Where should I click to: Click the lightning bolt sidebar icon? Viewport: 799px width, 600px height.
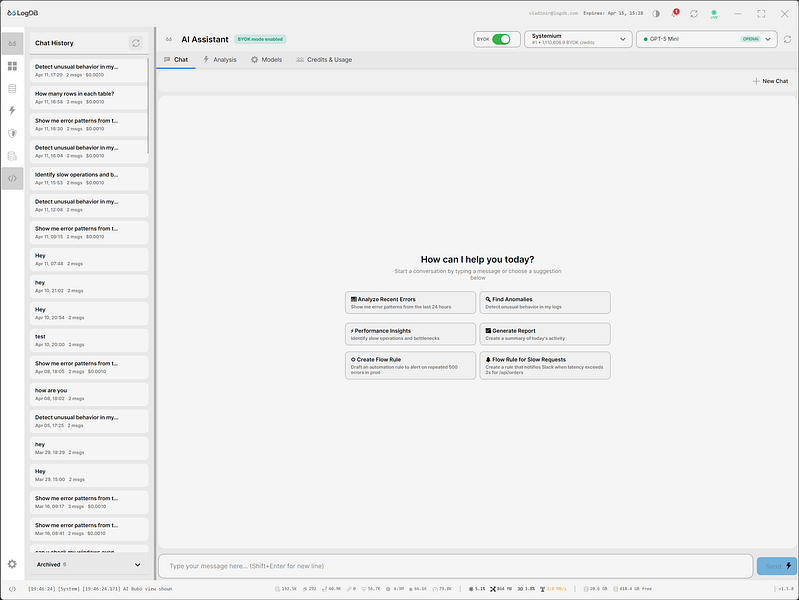(x=12, y=111)
